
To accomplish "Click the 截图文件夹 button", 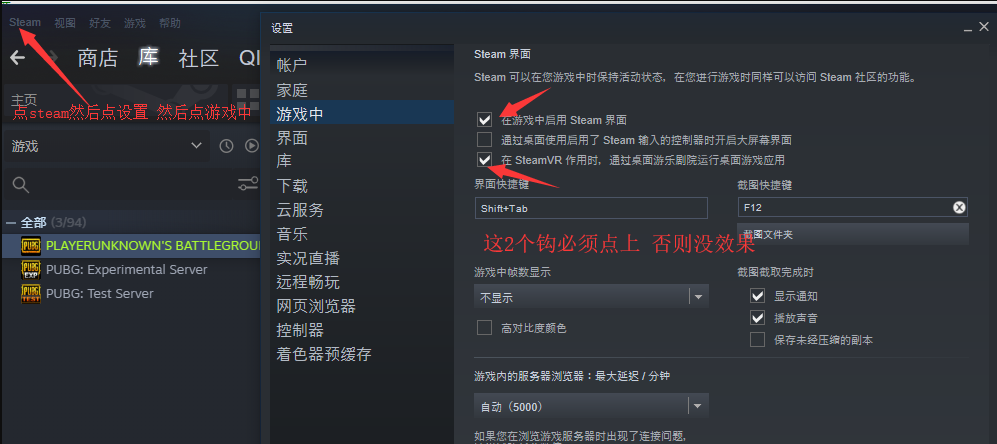I will 853,234.
